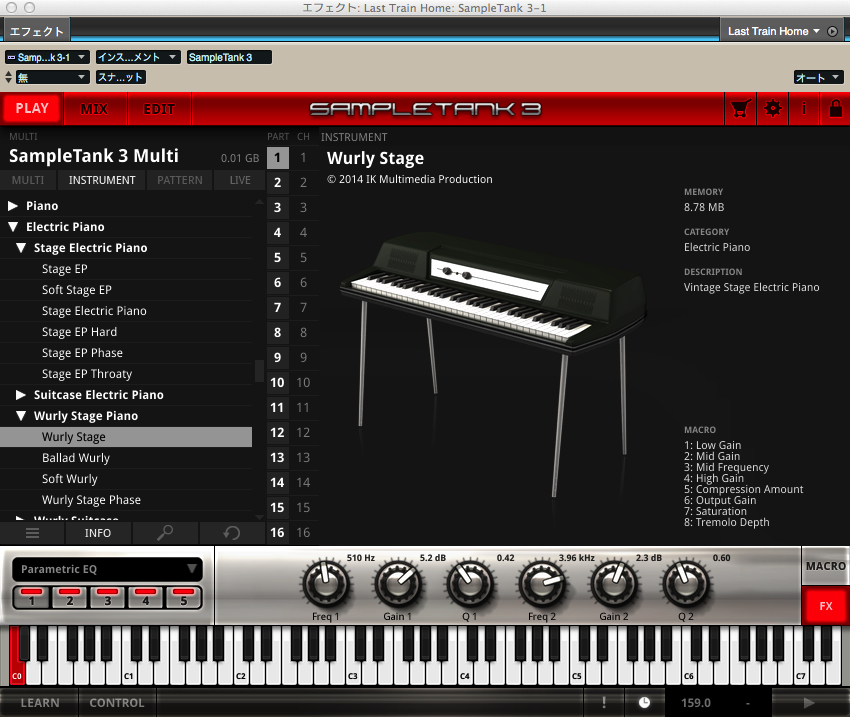Open the PATTERN browser tab
The height and width of the screenshot is (717, 850).
point(179,180)
